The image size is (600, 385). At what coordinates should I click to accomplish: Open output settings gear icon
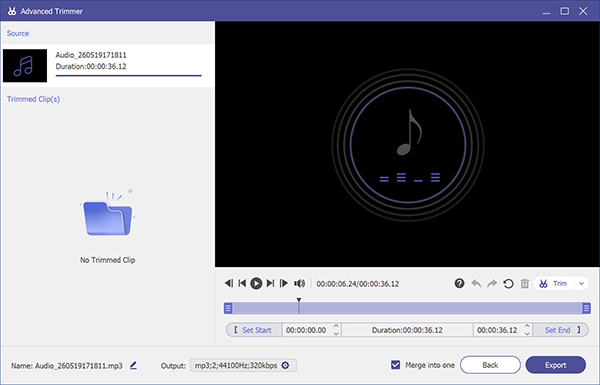285,365
